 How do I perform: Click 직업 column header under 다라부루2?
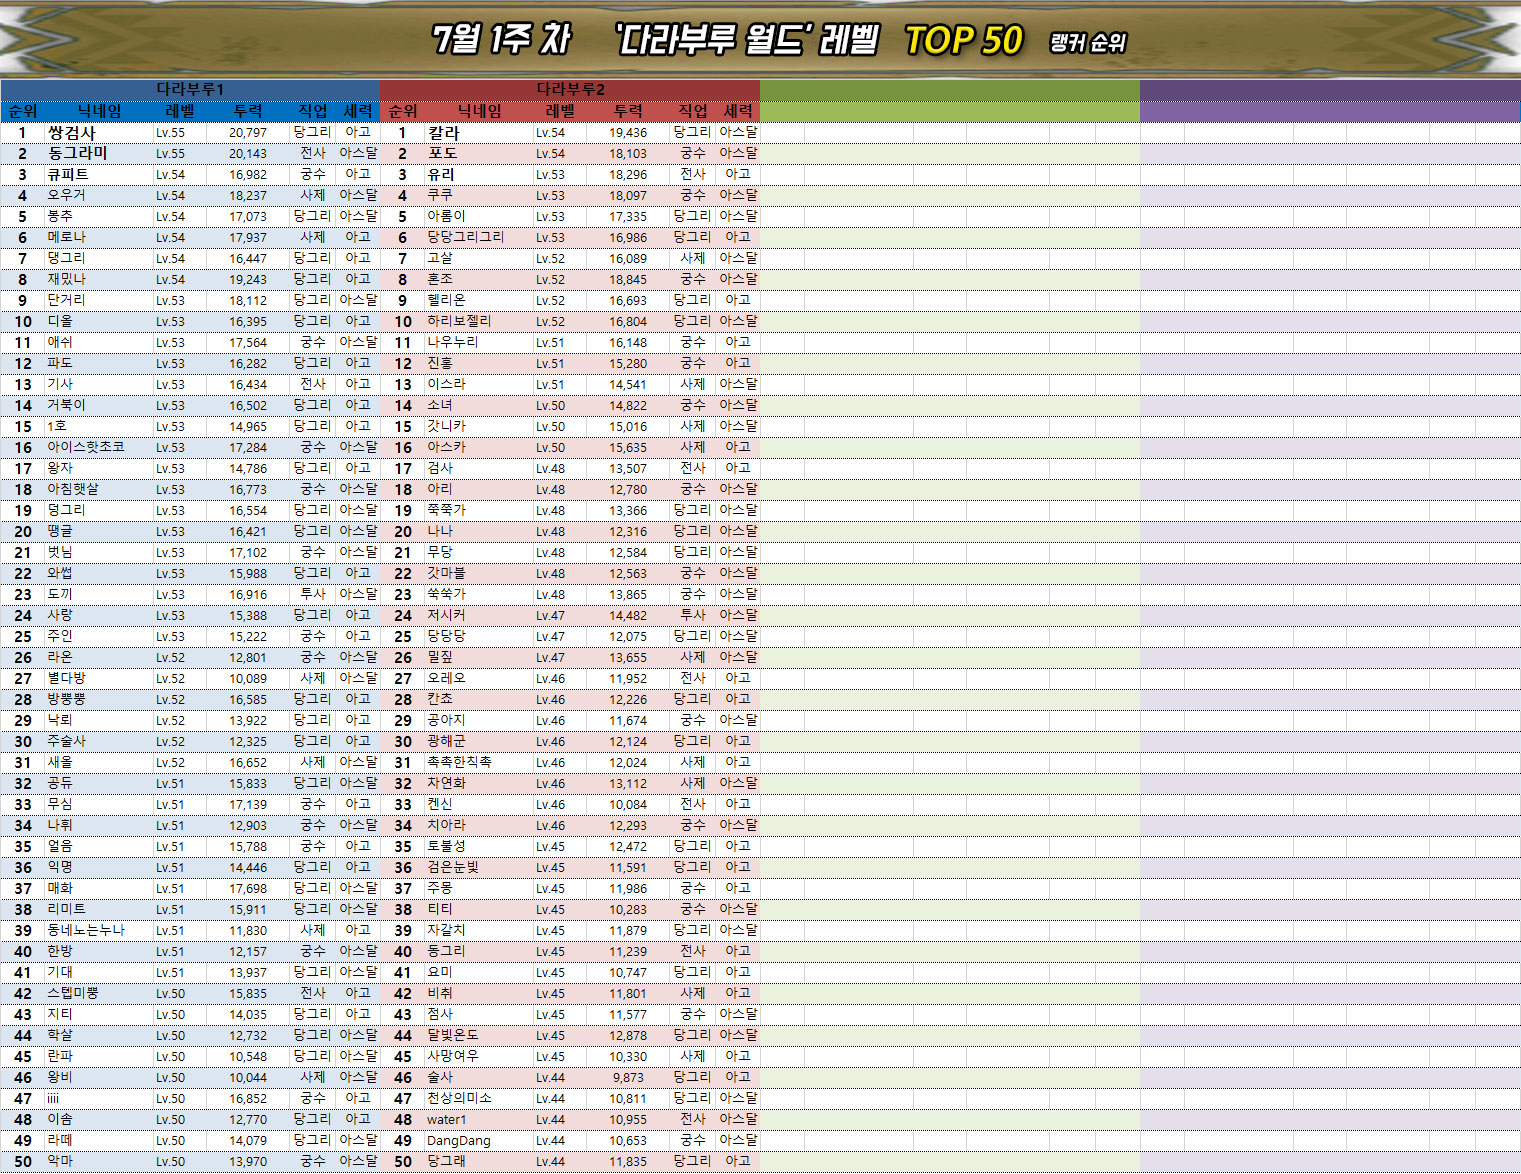pyautogui.click(x=692, y=111)
